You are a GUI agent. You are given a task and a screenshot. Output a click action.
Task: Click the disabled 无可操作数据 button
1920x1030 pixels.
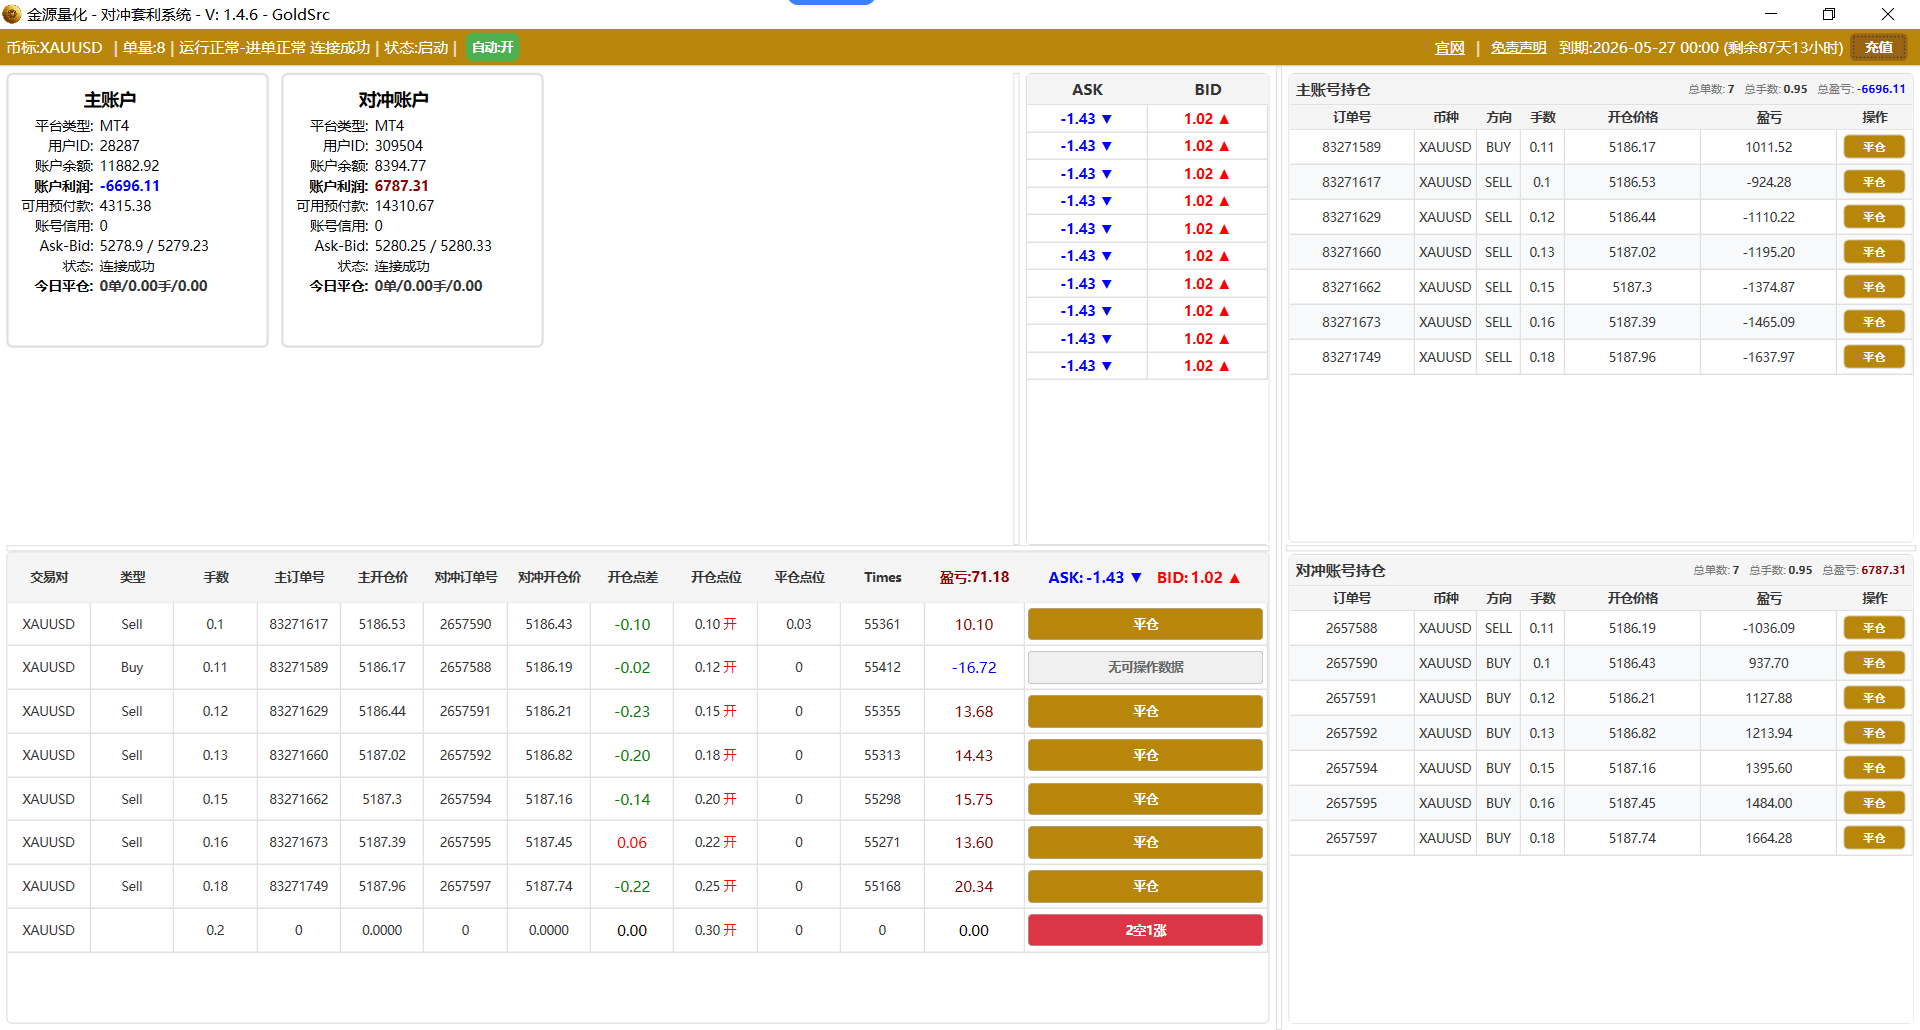point(1145,667)
